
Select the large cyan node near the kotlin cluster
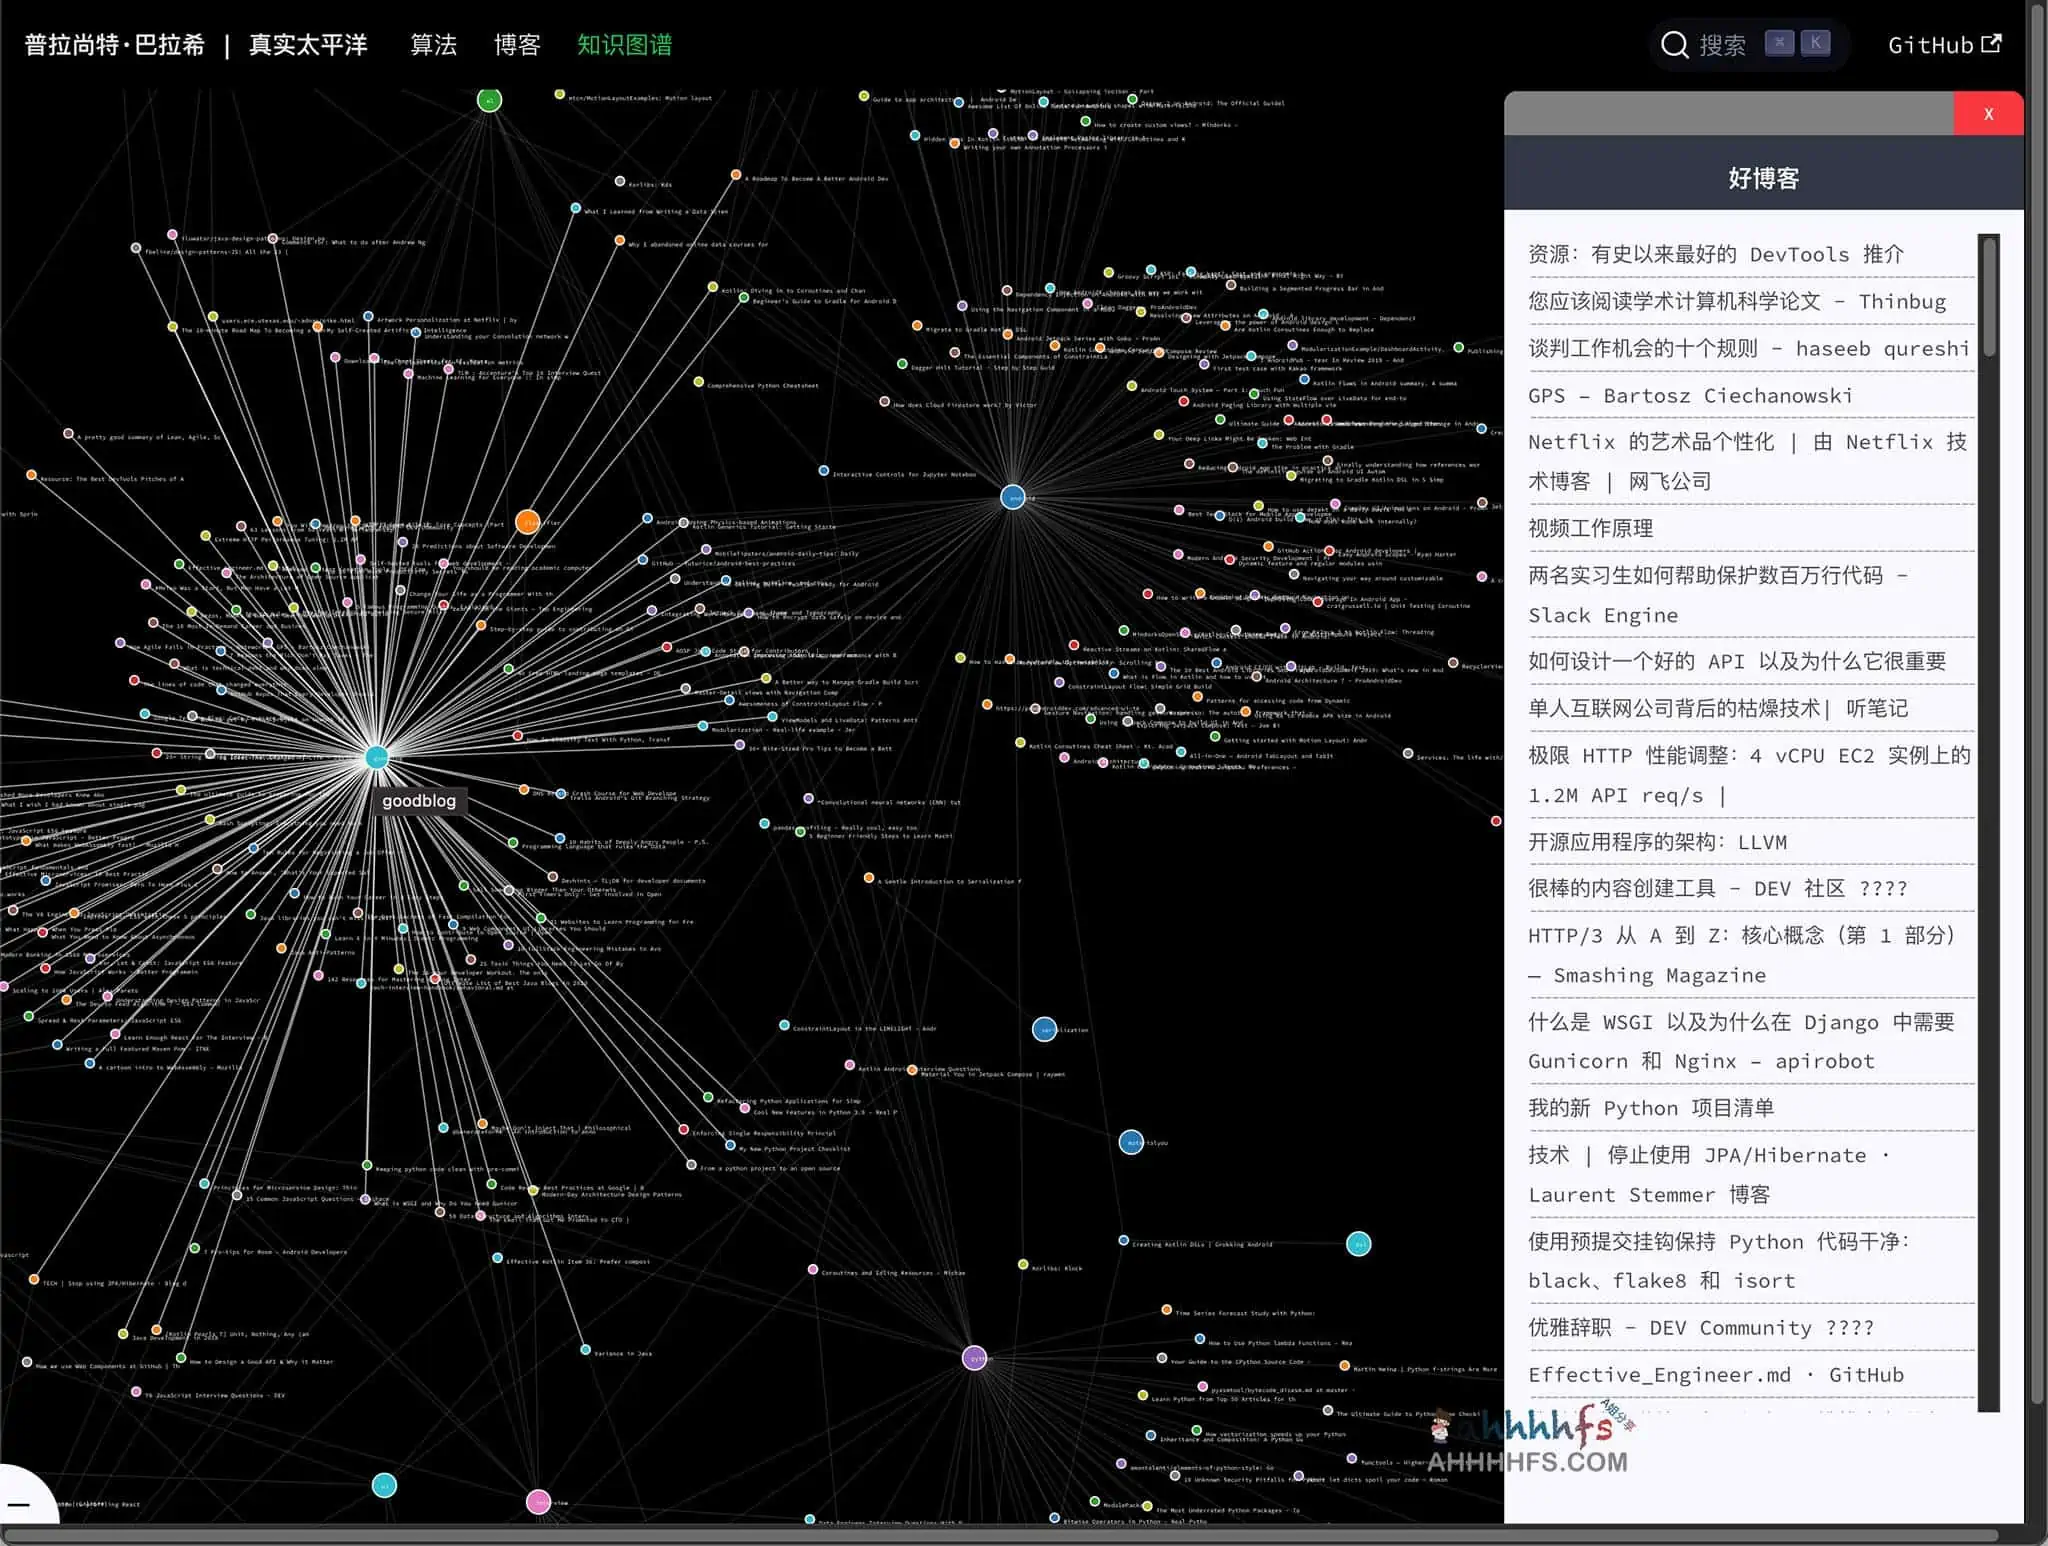click(1358, 1244)
